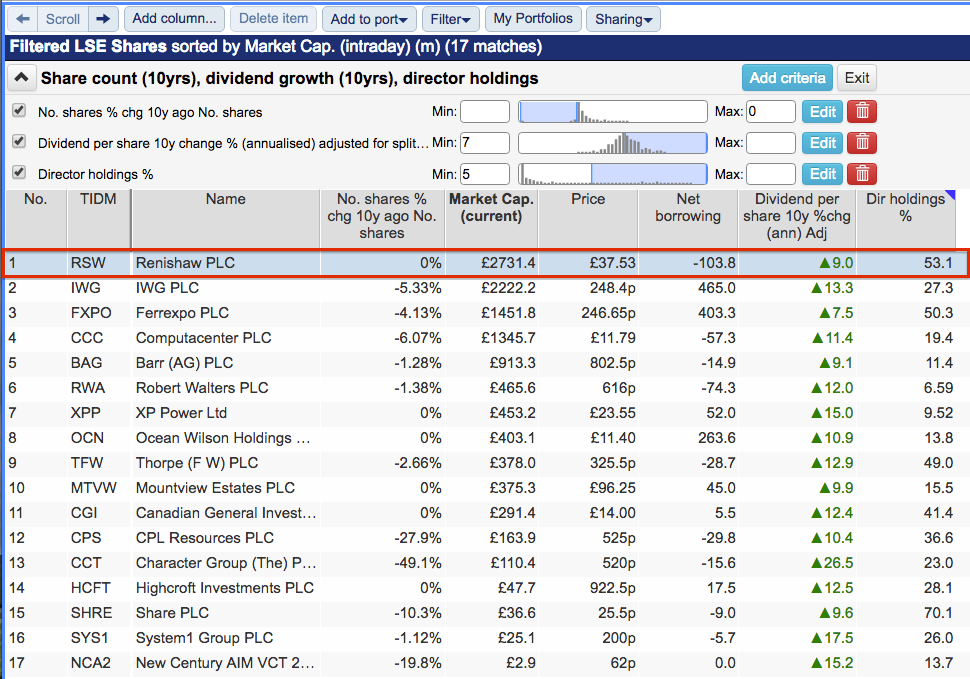Edit the No. shares % chg criterion
This screenshot has width=970, height=679.
(823, 112)
